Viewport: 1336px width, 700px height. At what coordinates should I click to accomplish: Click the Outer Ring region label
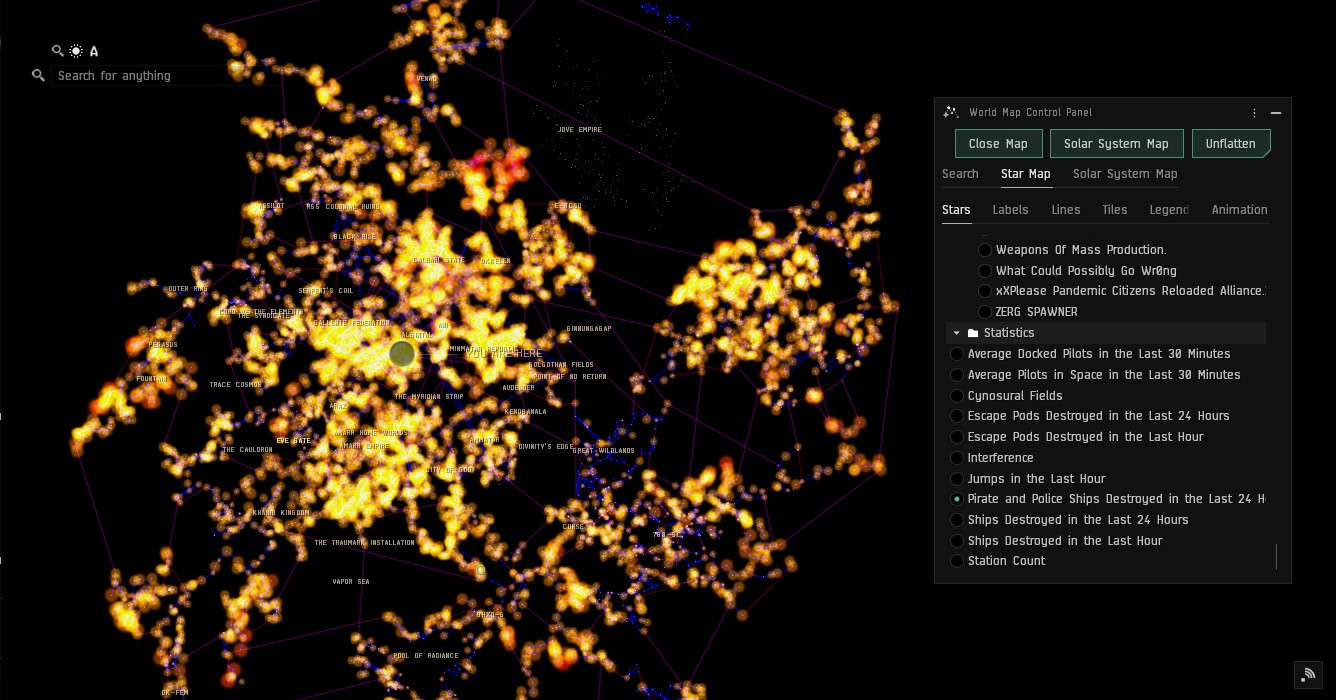coord(187,289)
